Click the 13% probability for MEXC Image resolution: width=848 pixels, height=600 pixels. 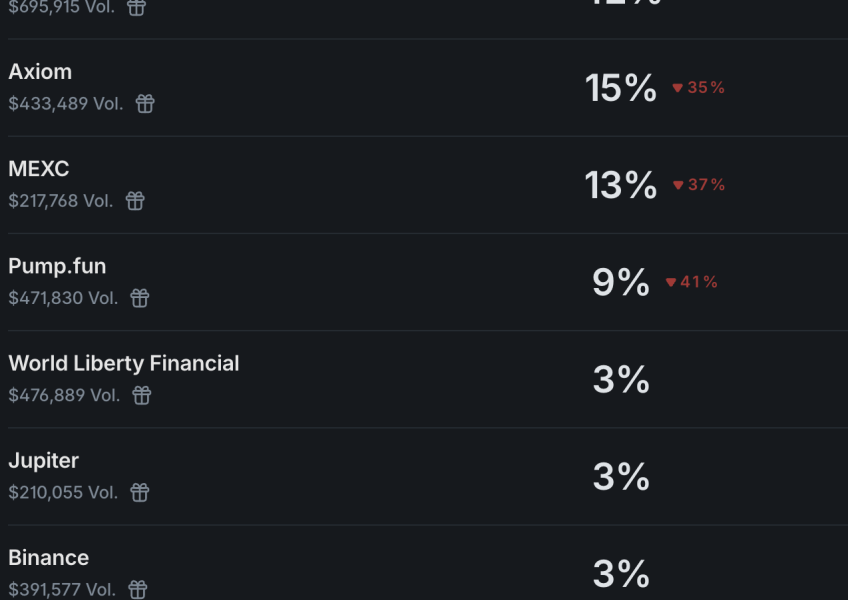click(x=621, y=185)
